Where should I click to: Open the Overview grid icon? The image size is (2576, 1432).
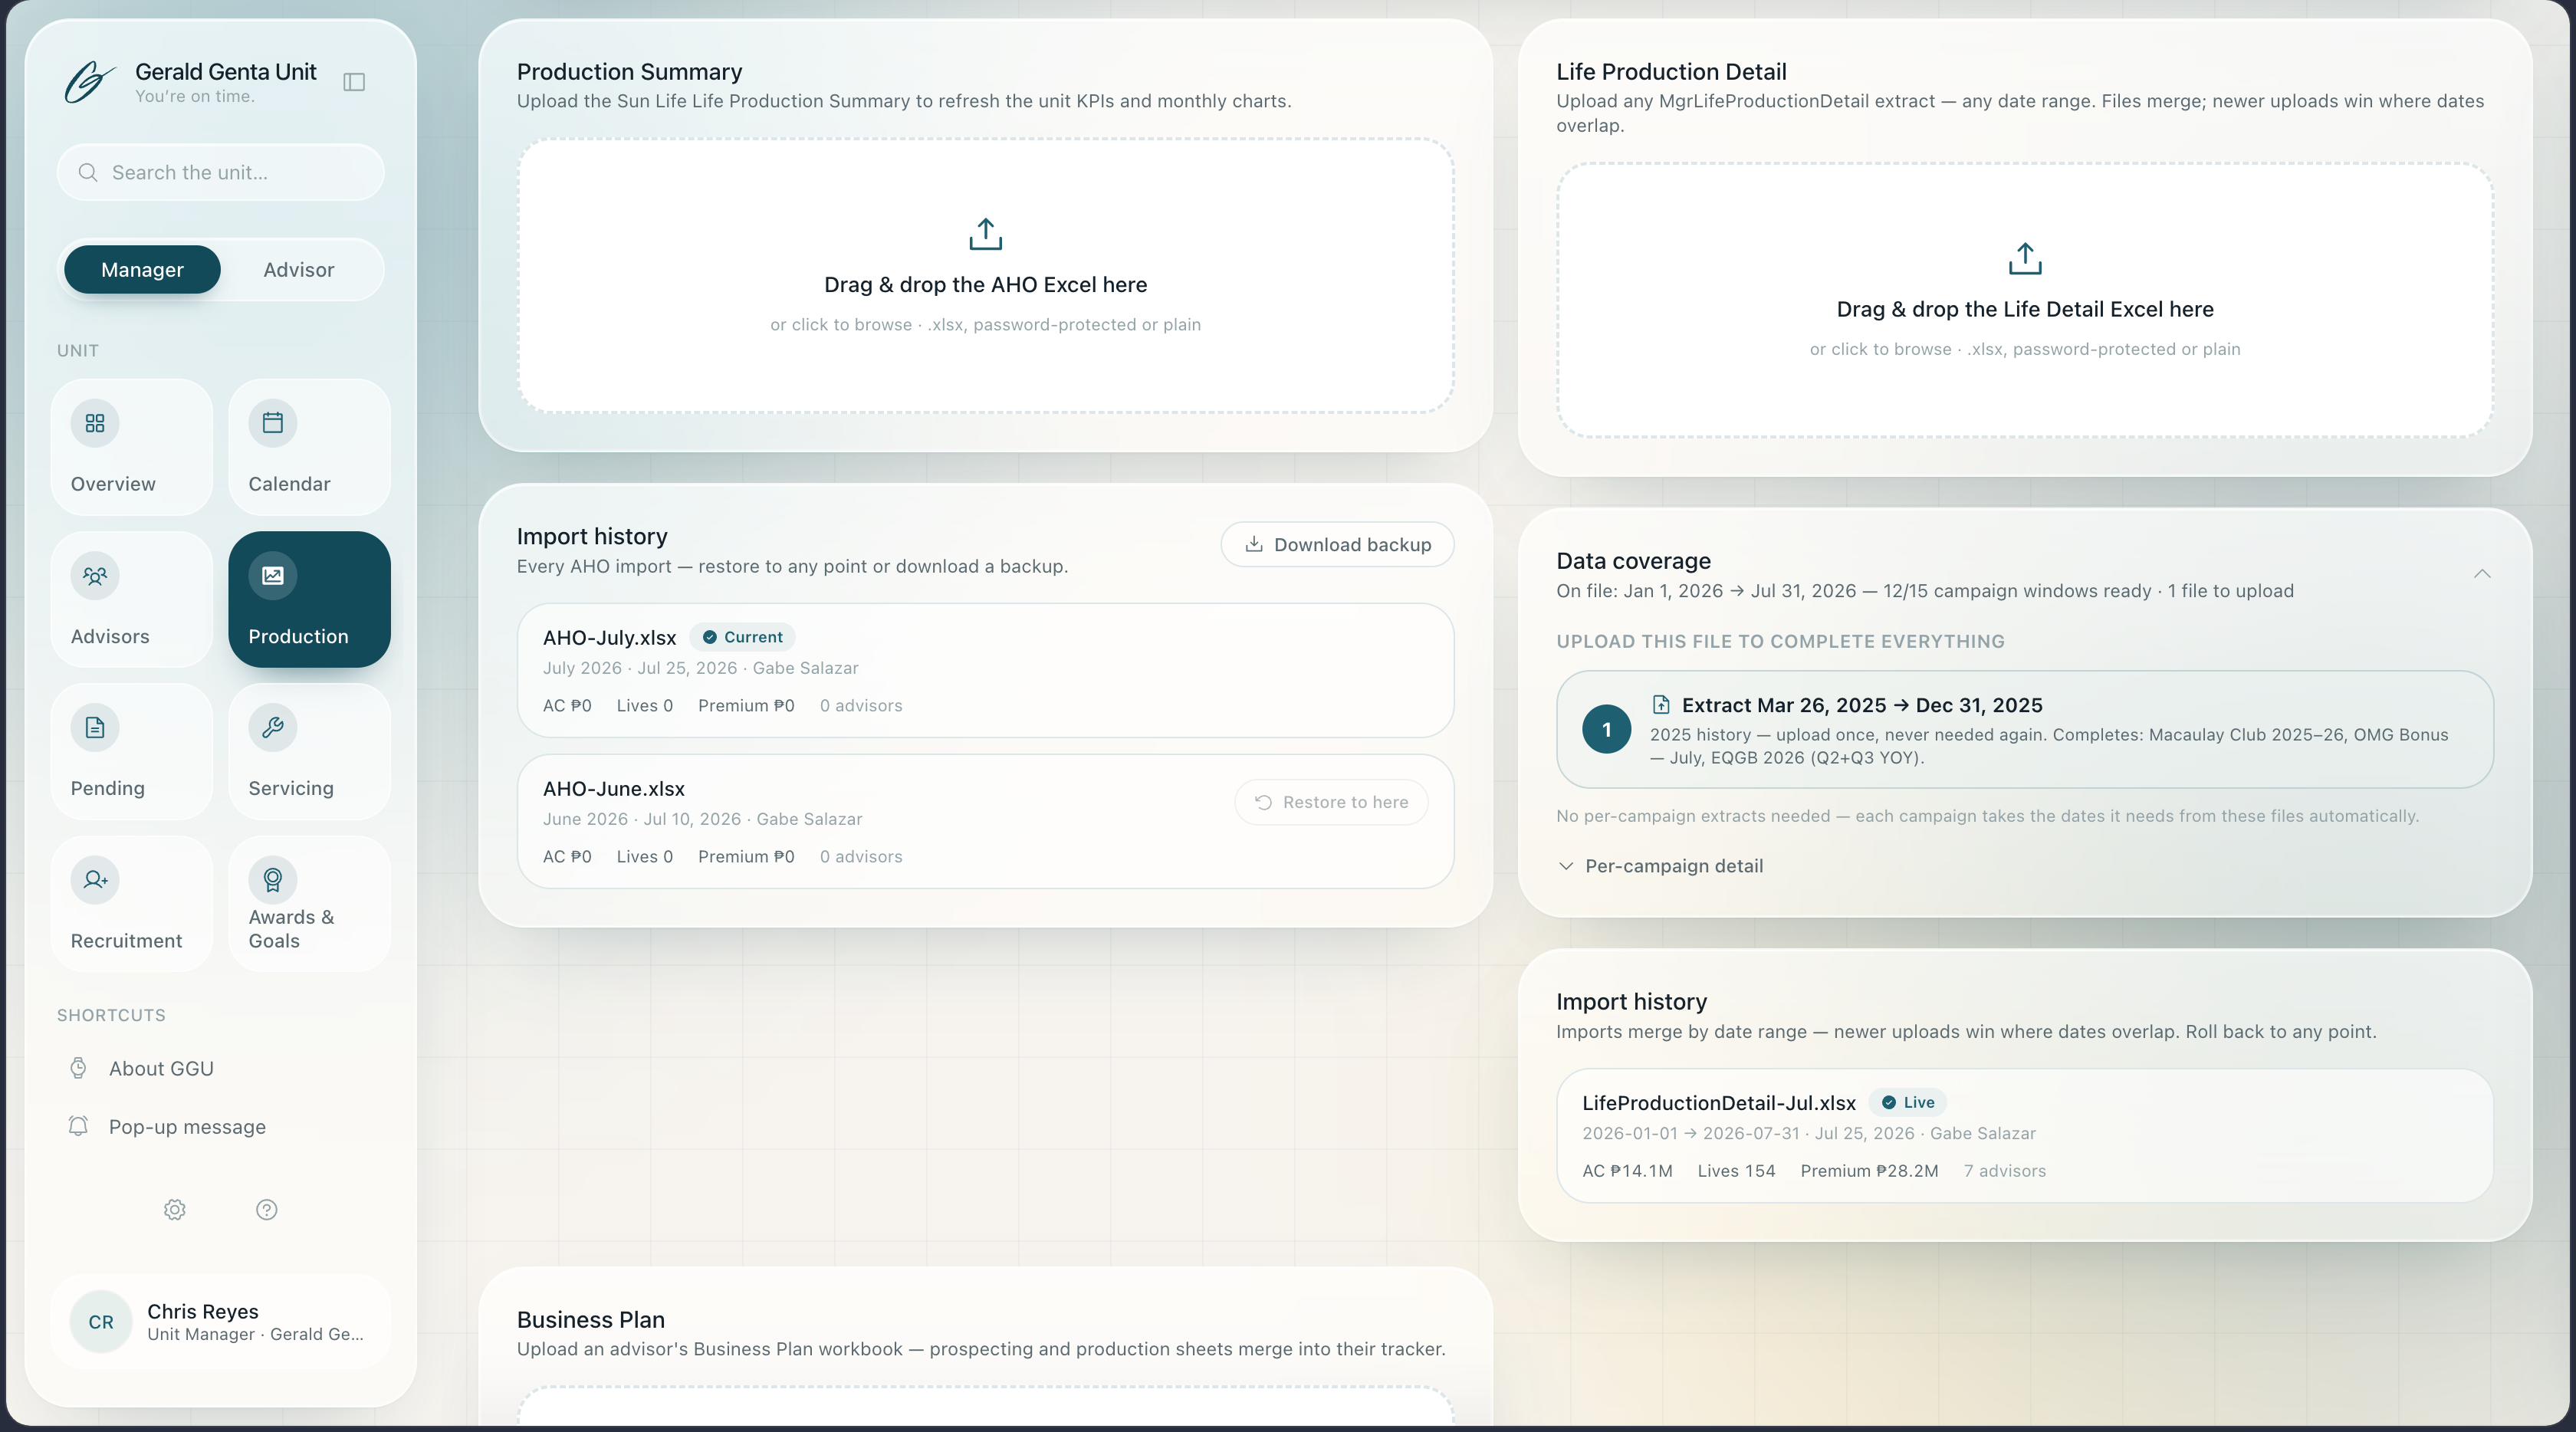95,423
